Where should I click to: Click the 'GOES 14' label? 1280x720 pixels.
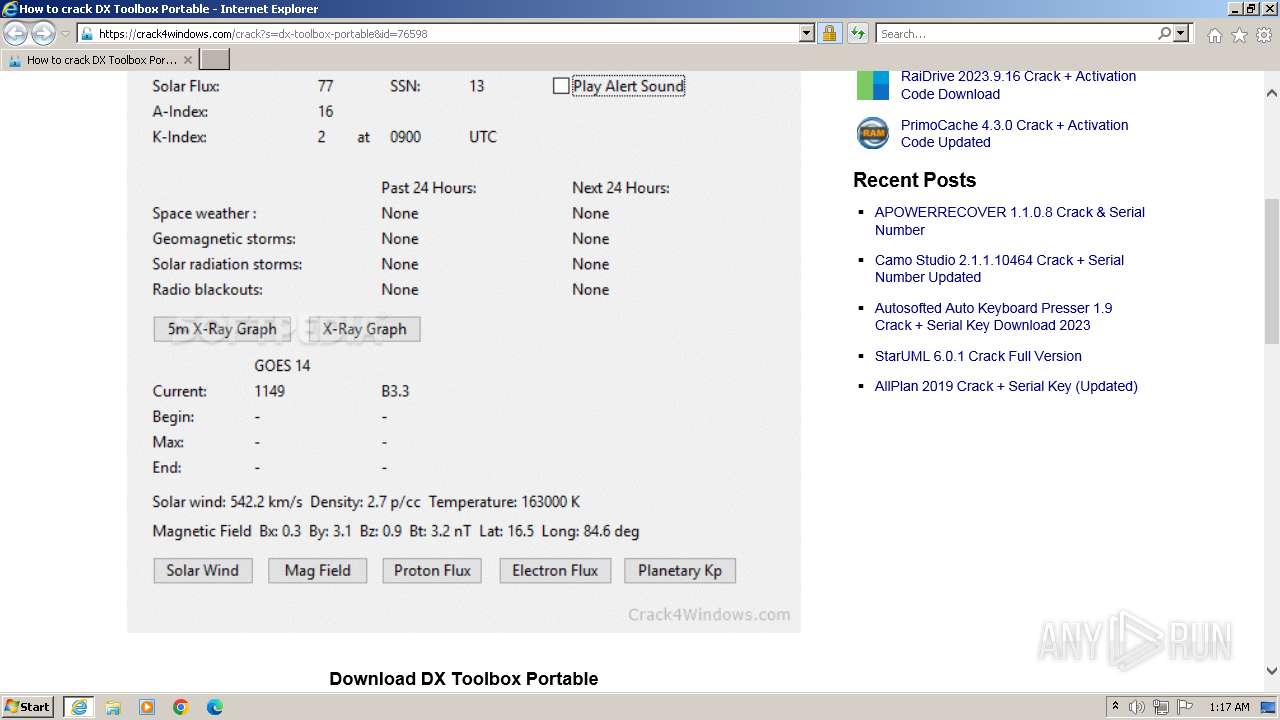point(282,366)
